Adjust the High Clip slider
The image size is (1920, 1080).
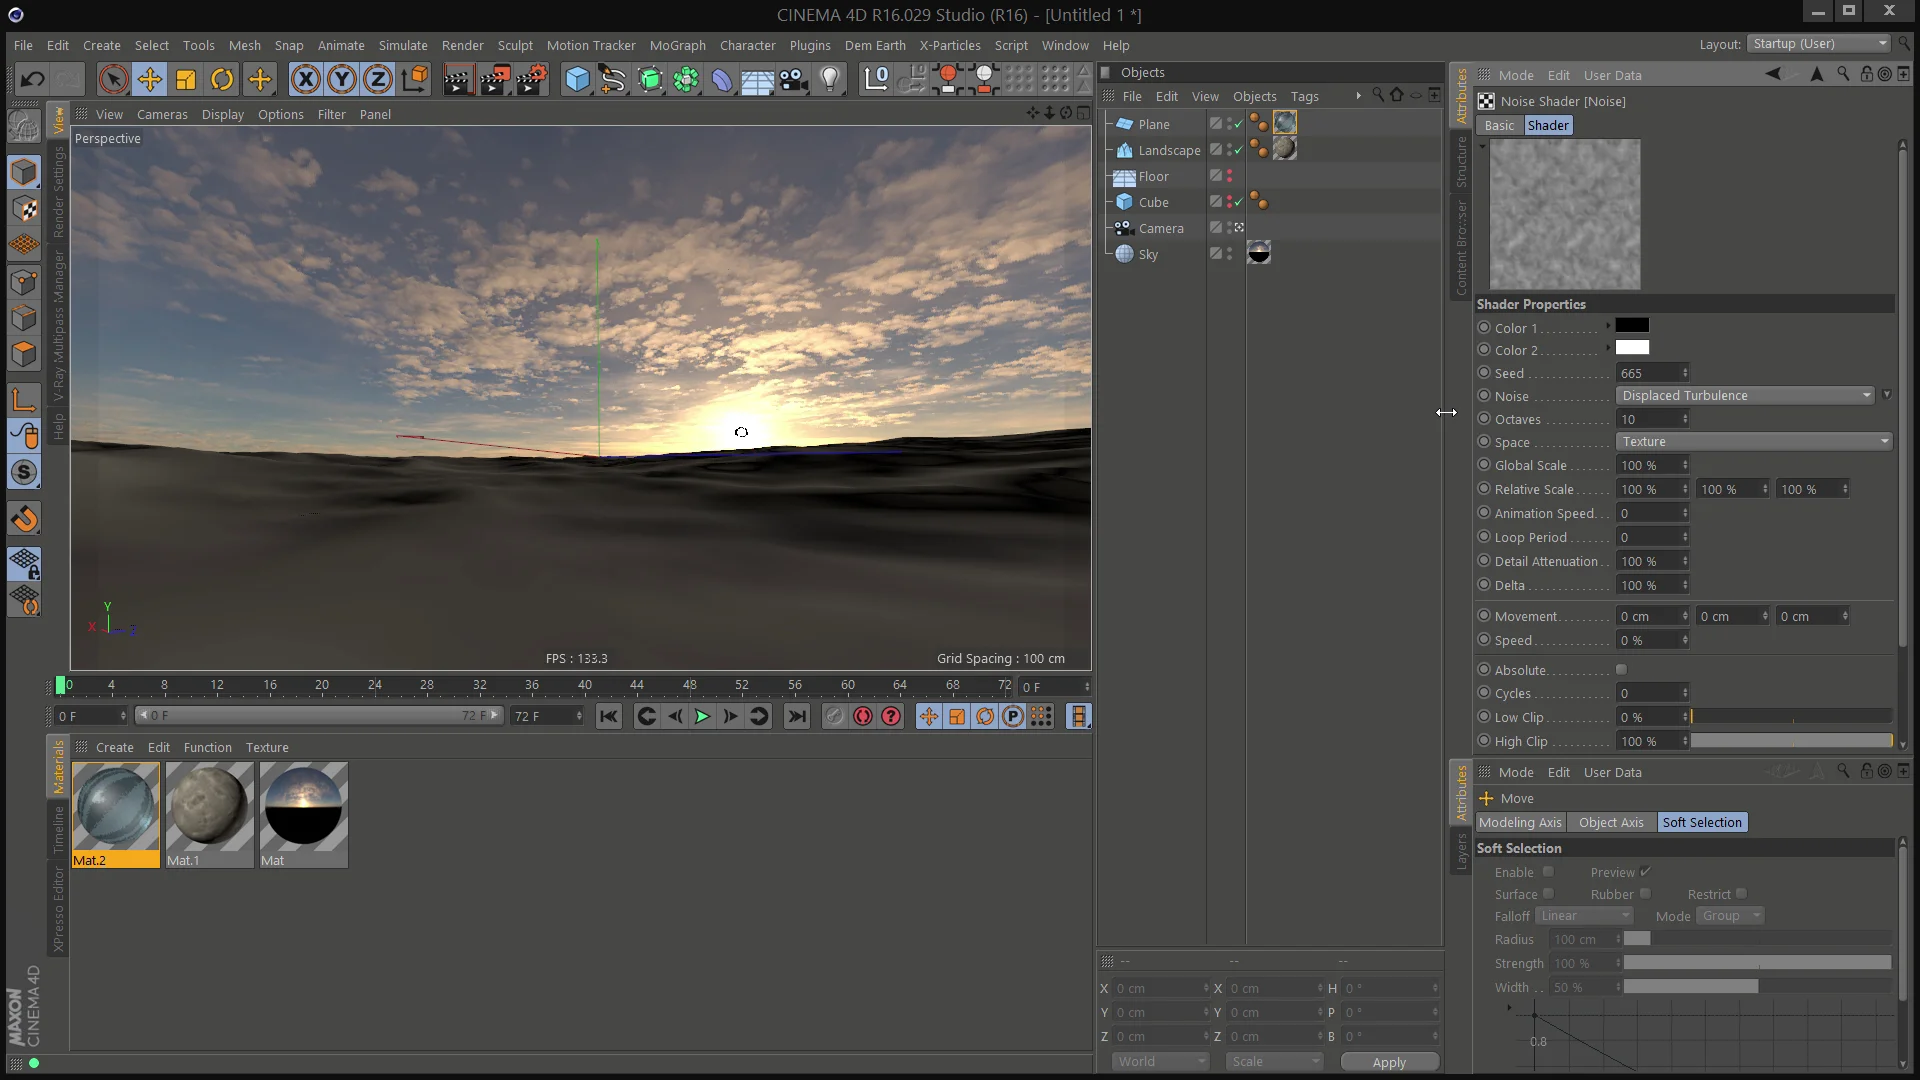click(x=1791, y=741)
